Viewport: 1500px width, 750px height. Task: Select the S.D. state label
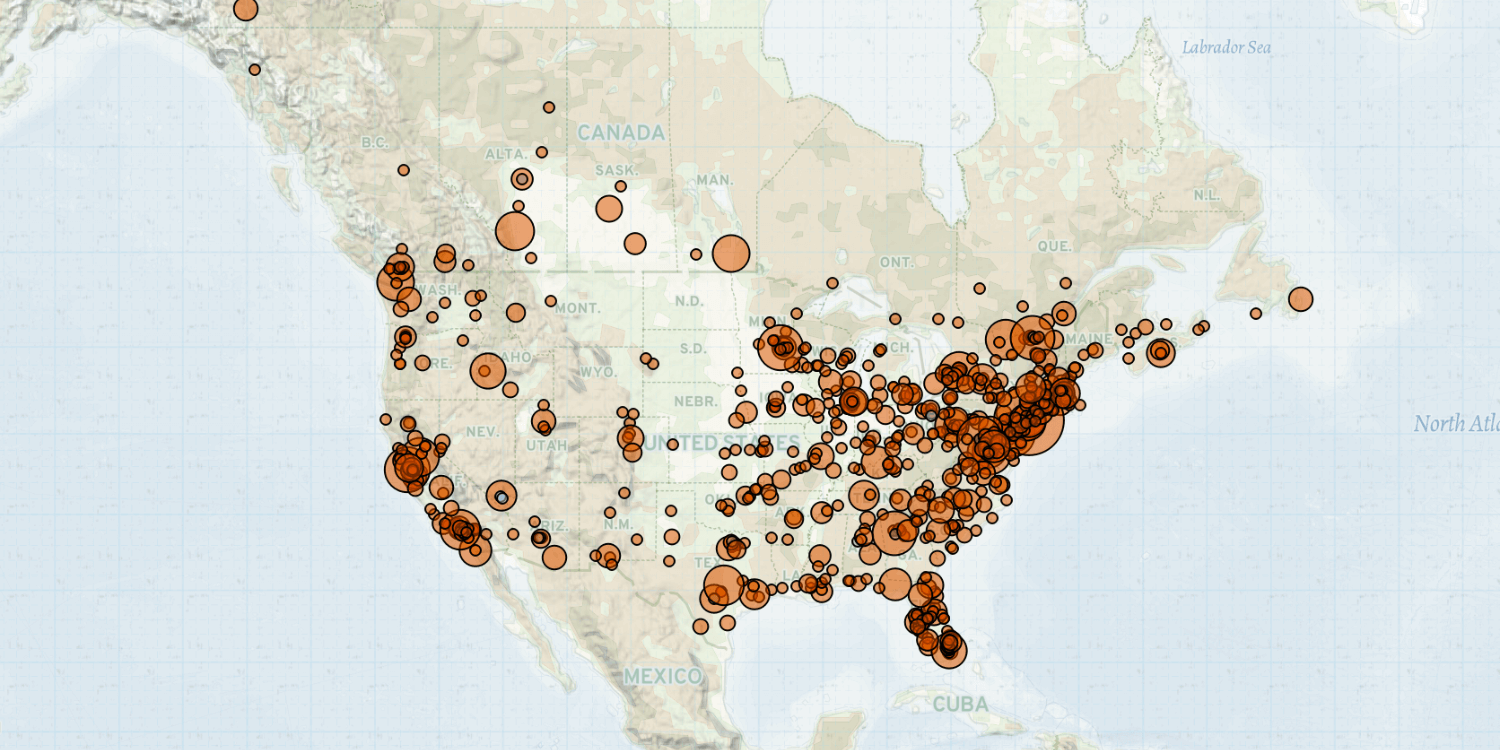tap(692, 349)
